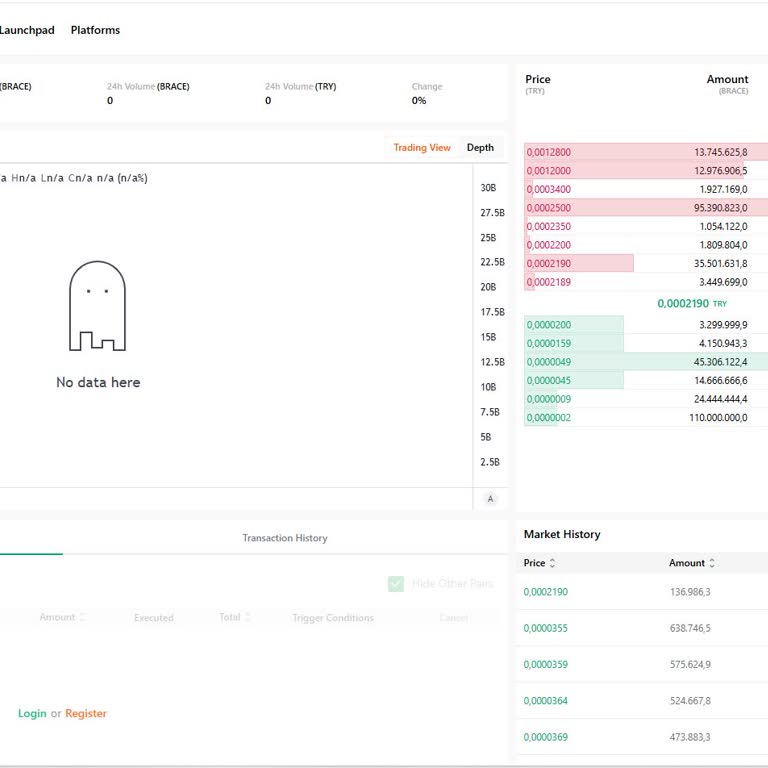The height and width of the screenshot is (768, 768).
Task: Sort Market History by Amount
Action: (694, 563)
